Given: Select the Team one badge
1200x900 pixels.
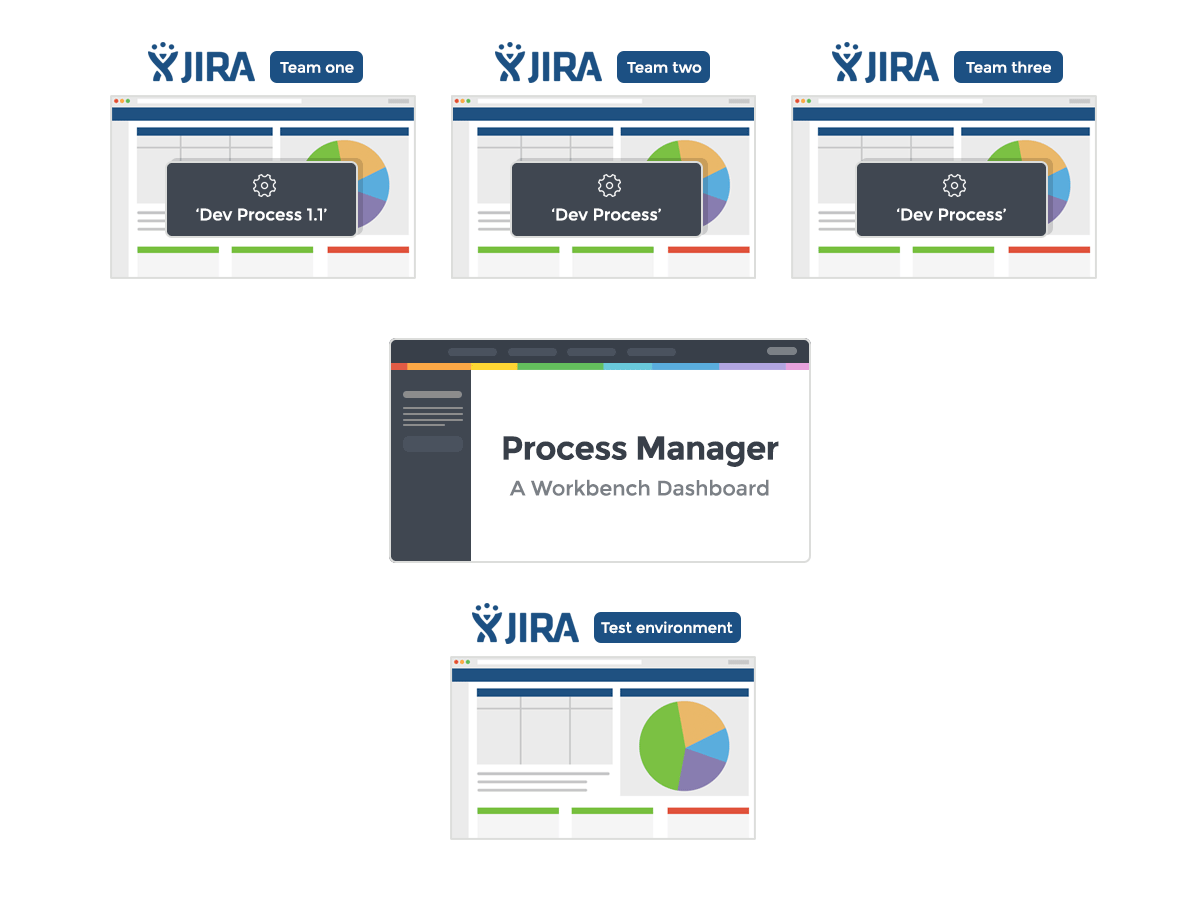Looking at the screenshot, I should tap(316, 67).
